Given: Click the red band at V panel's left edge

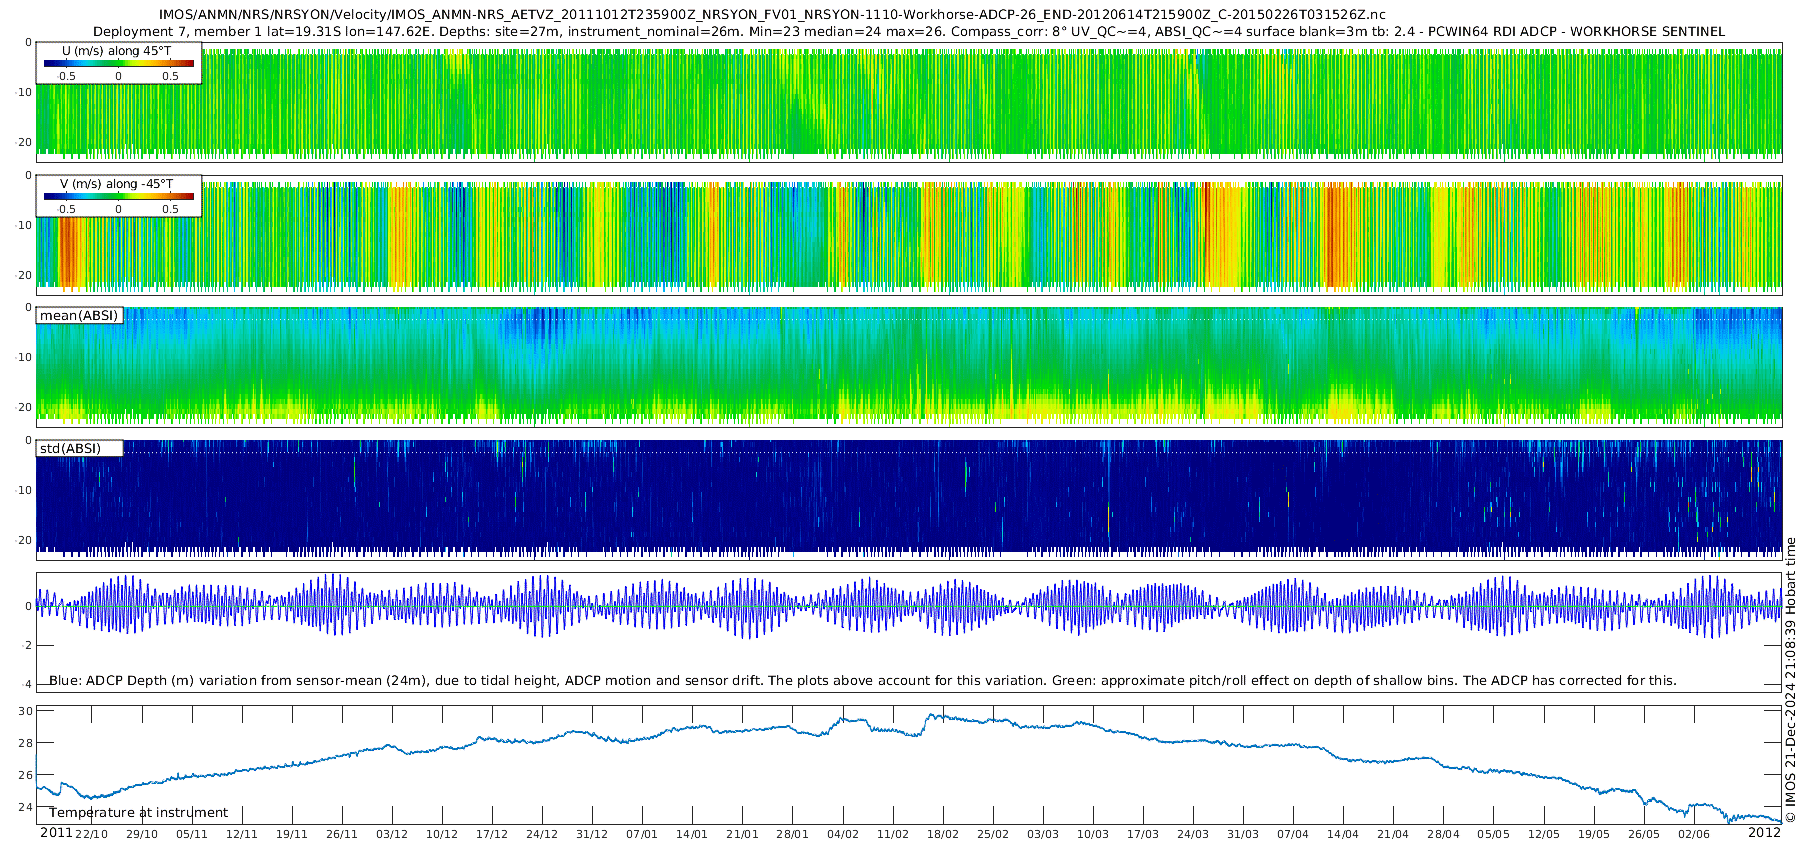Looking at the screenshot, I should [x=67, y=250].
